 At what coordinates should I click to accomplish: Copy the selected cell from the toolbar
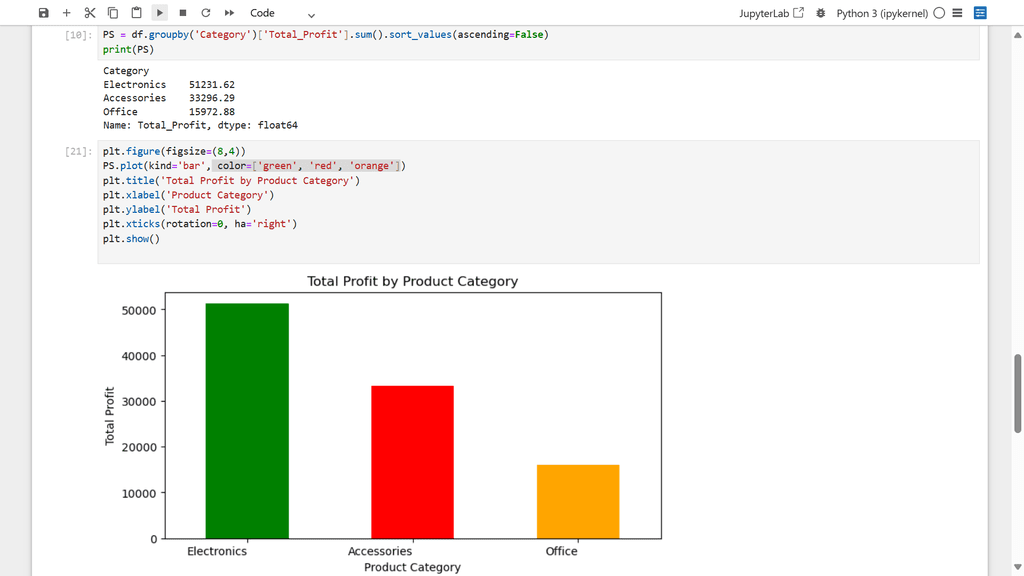click(113, 13)
